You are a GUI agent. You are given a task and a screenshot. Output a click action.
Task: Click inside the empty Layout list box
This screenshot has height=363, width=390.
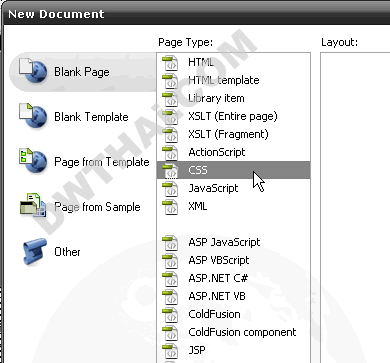[355, 207]
